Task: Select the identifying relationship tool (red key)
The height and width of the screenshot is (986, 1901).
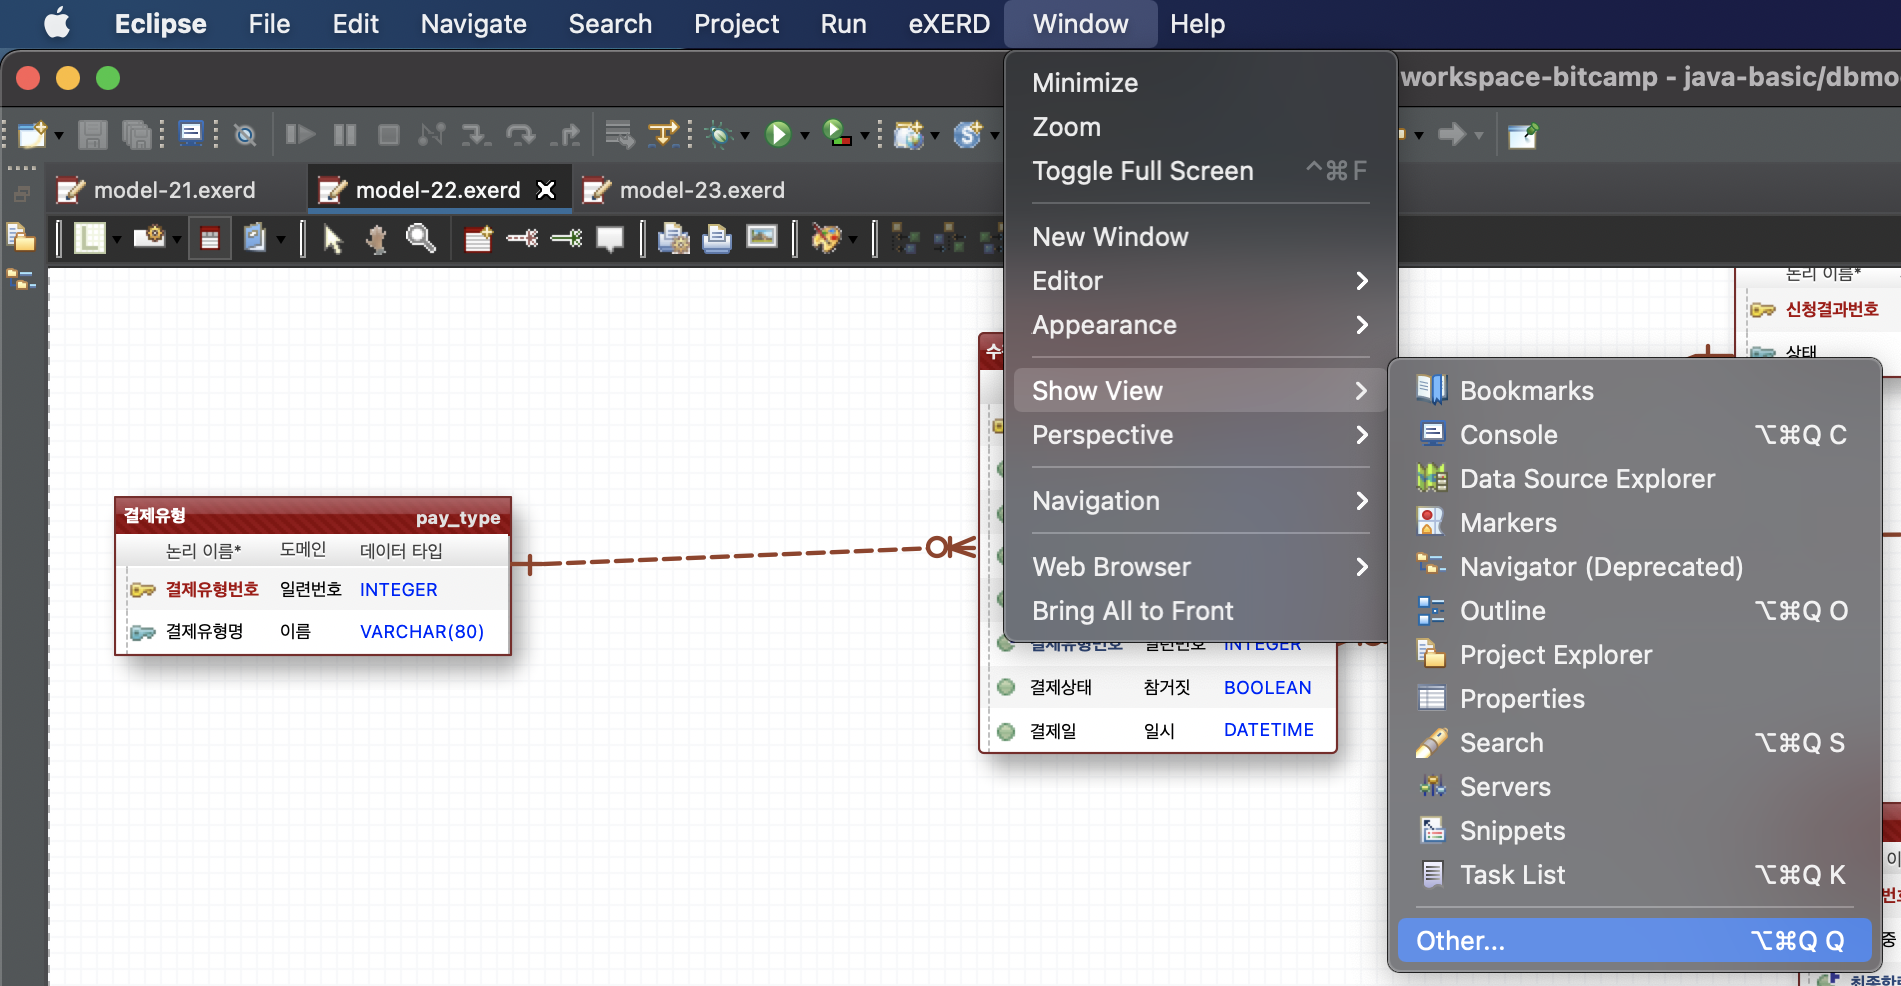Action: tap(522, 238)
